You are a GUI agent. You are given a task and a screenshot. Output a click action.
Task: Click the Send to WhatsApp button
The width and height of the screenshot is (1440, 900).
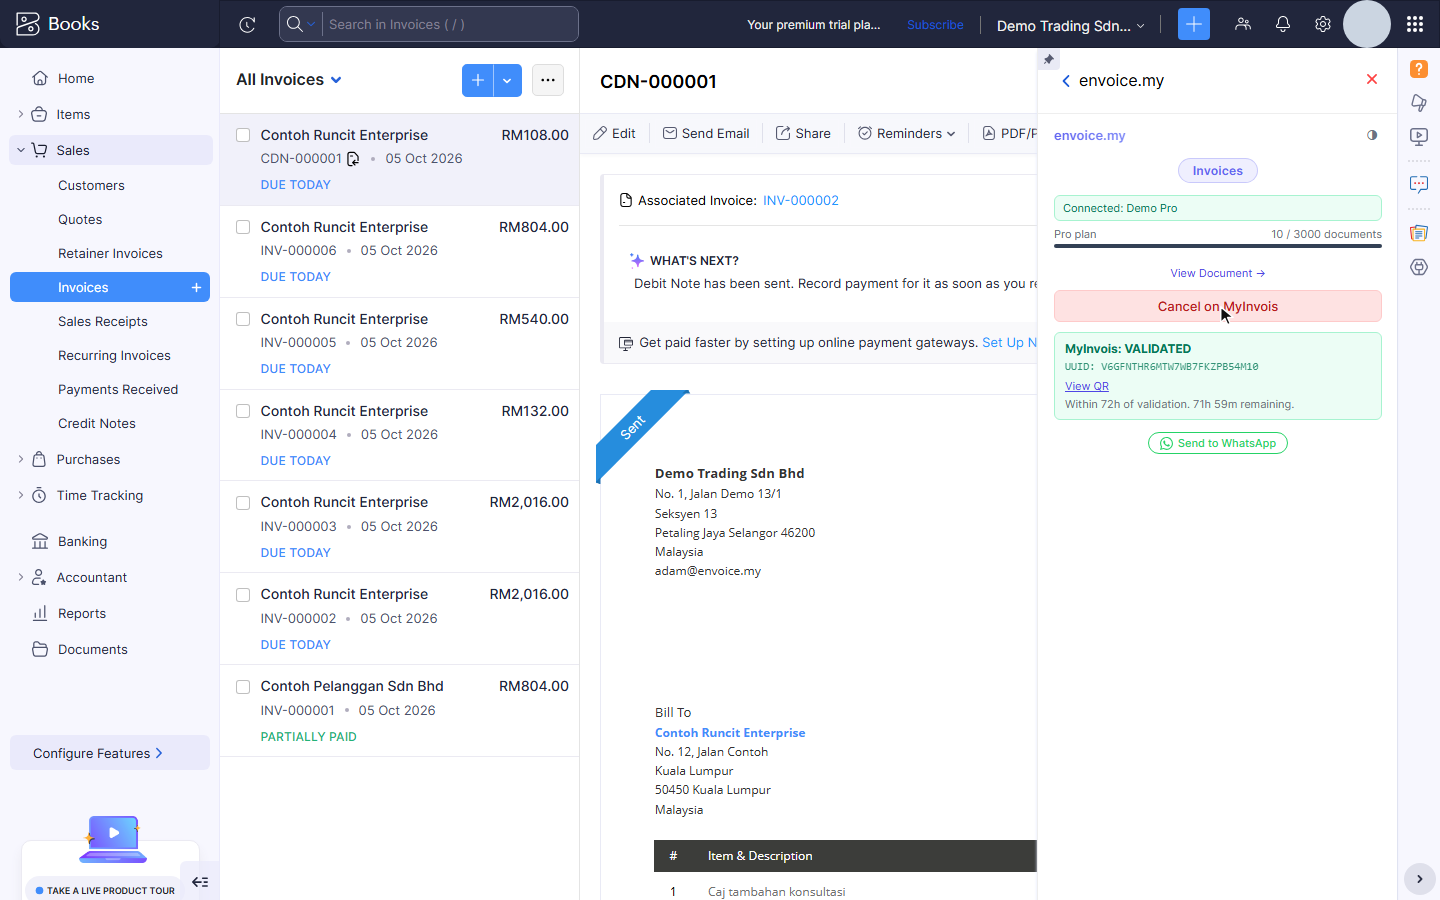coord(1218,443)
